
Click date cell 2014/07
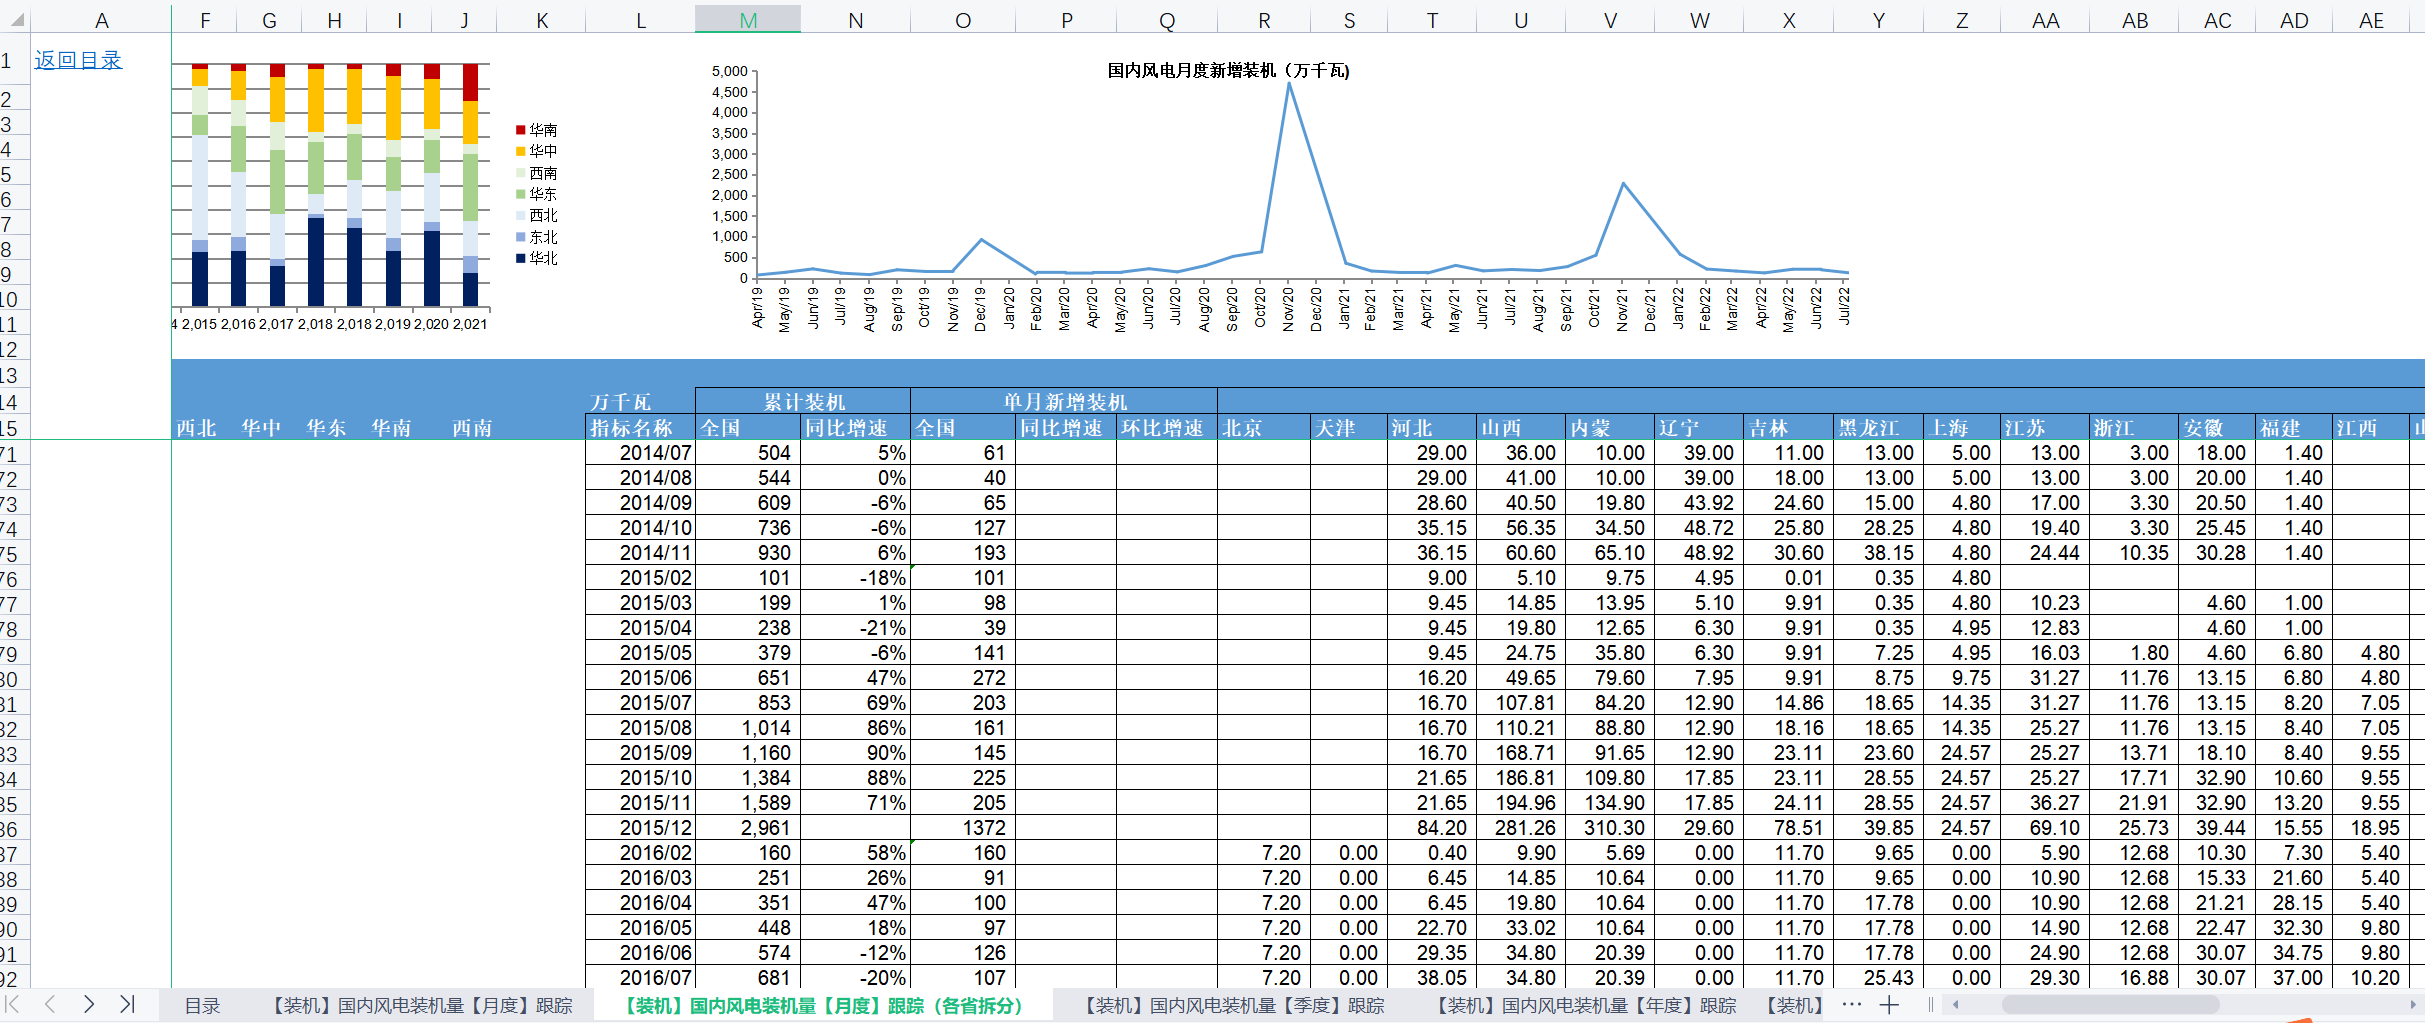coord(640,452)
